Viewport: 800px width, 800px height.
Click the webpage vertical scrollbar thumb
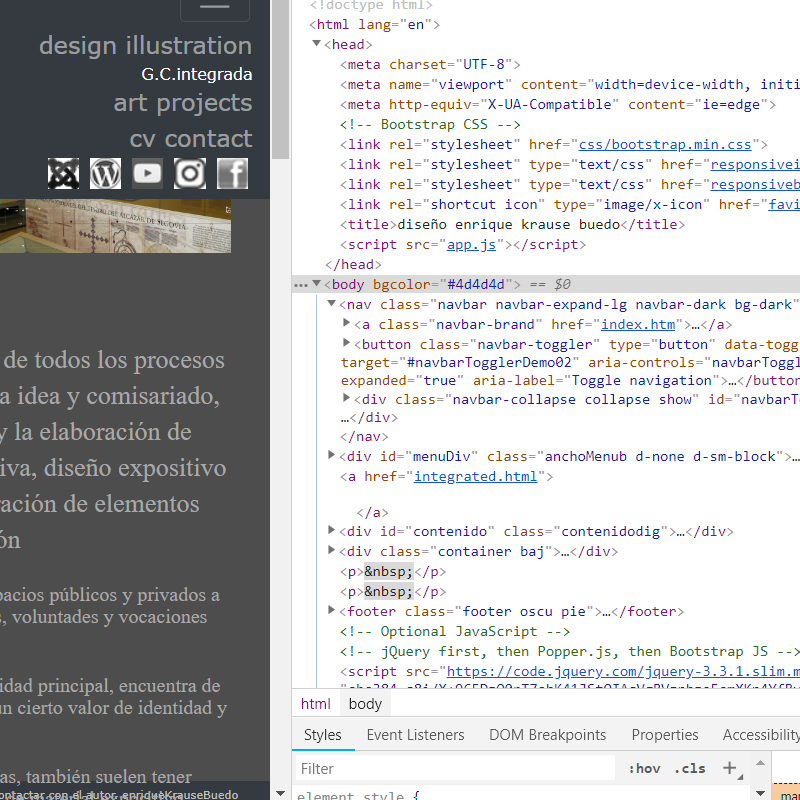coord(280,79)
